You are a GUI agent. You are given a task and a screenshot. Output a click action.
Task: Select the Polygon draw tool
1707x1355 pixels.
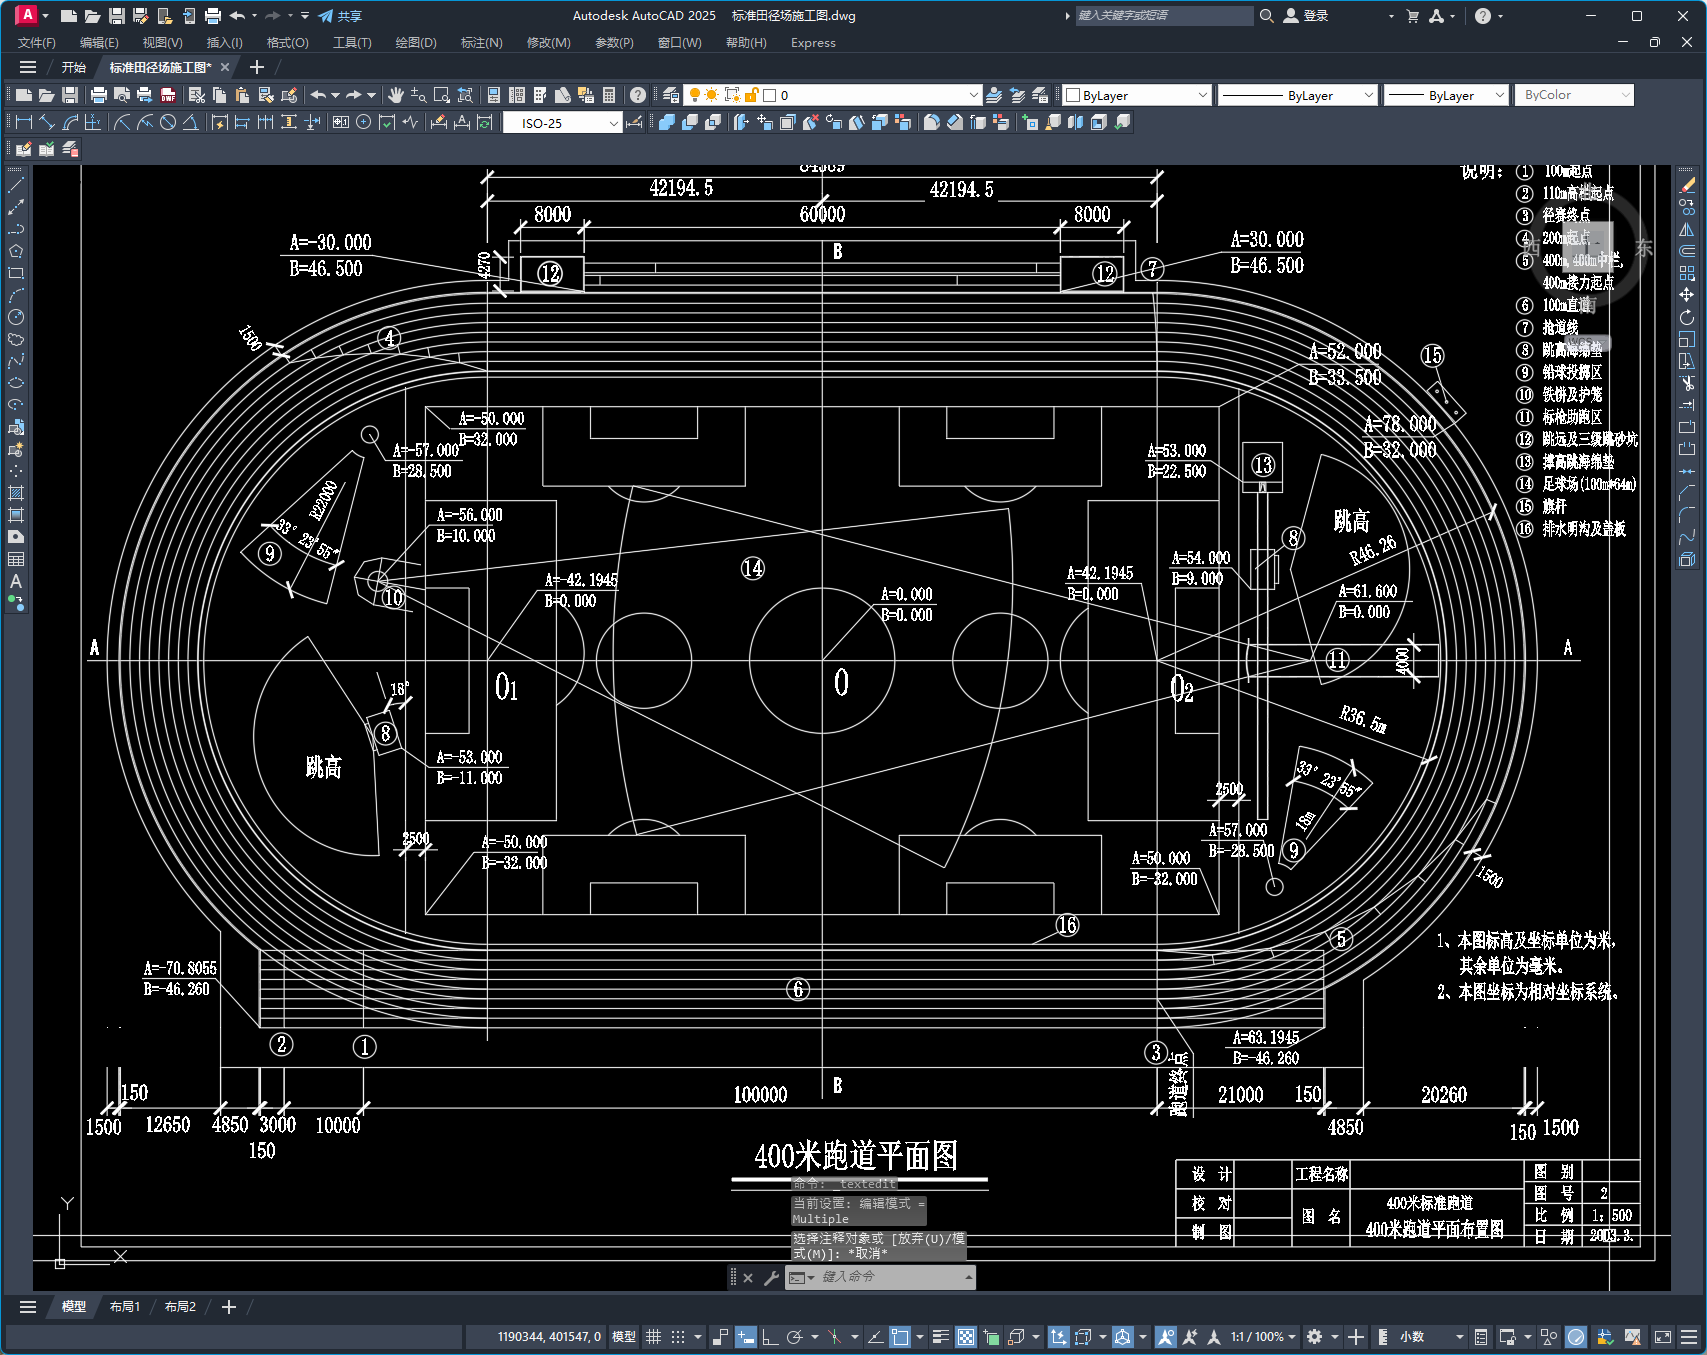16,251
